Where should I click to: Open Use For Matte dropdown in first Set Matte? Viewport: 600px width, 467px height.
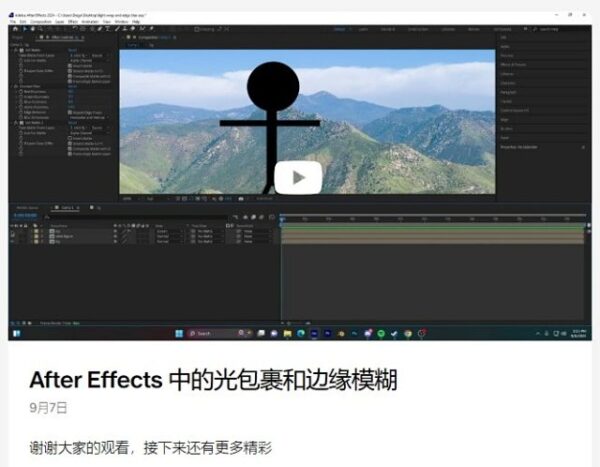(90, 60)
